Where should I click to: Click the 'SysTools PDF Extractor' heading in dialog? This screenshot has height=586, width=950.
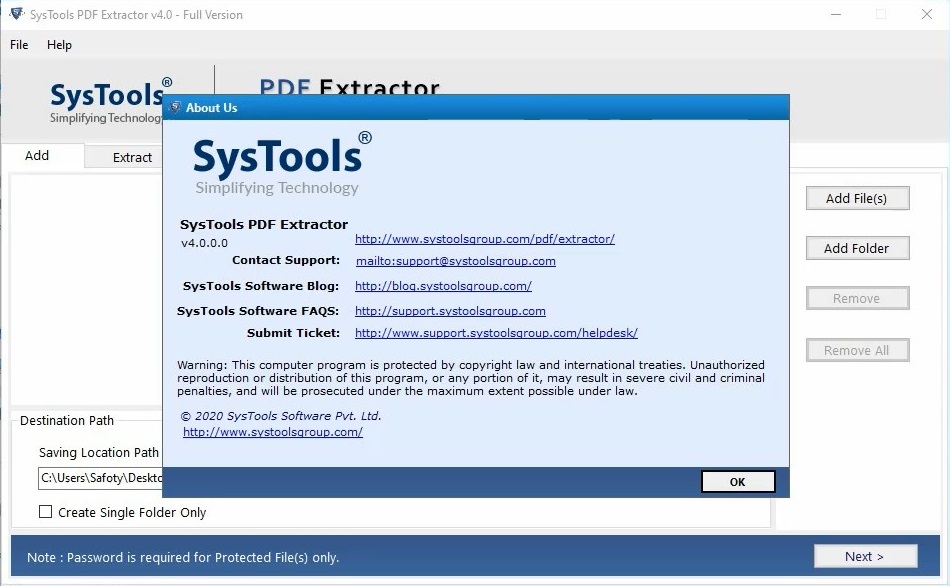click(264, 224)
